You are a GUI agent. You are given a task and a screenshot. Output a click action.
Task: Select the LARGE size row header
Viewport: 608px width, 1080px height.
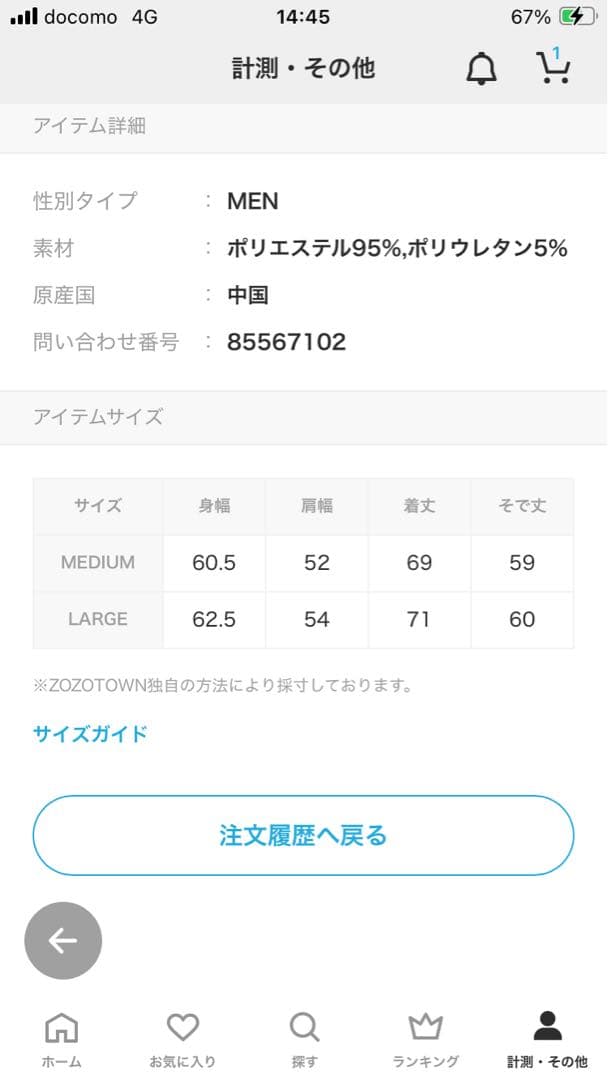click(98, 619)
